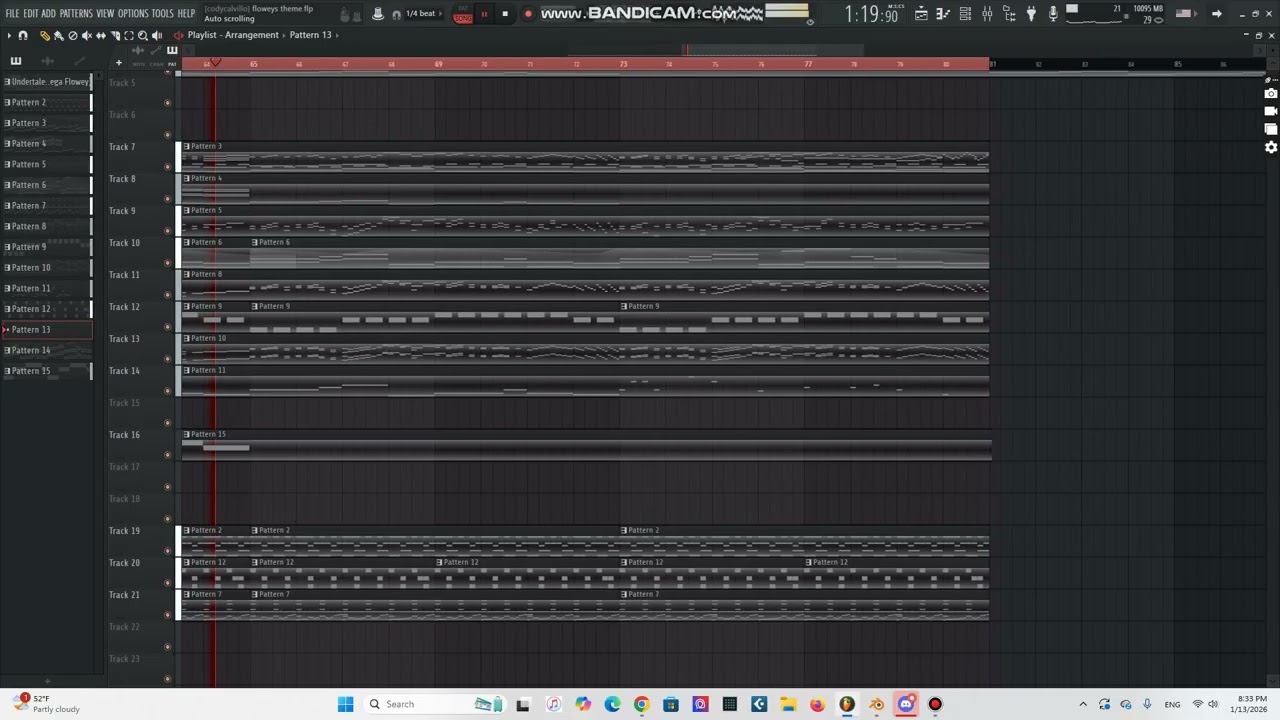Image resolution: width=1280 pixels, height=720 pixels.
Task: Select the playlist Select tool
Action: [x=128, y=35]
